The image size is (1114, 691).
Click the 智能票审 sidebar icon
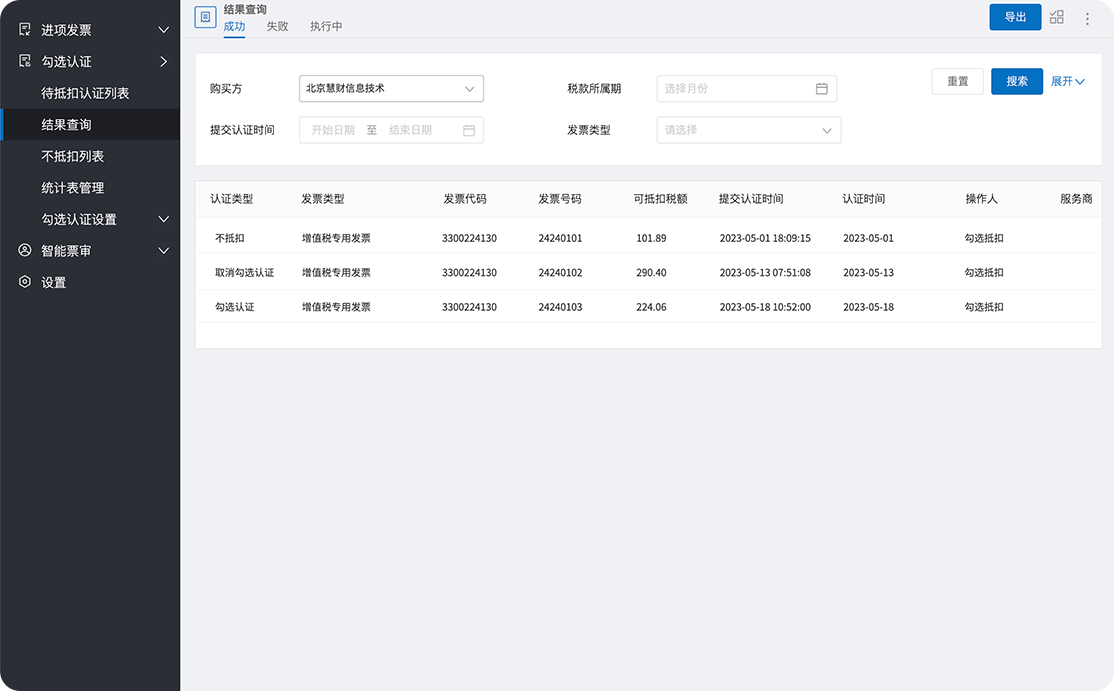click(25, 251)
